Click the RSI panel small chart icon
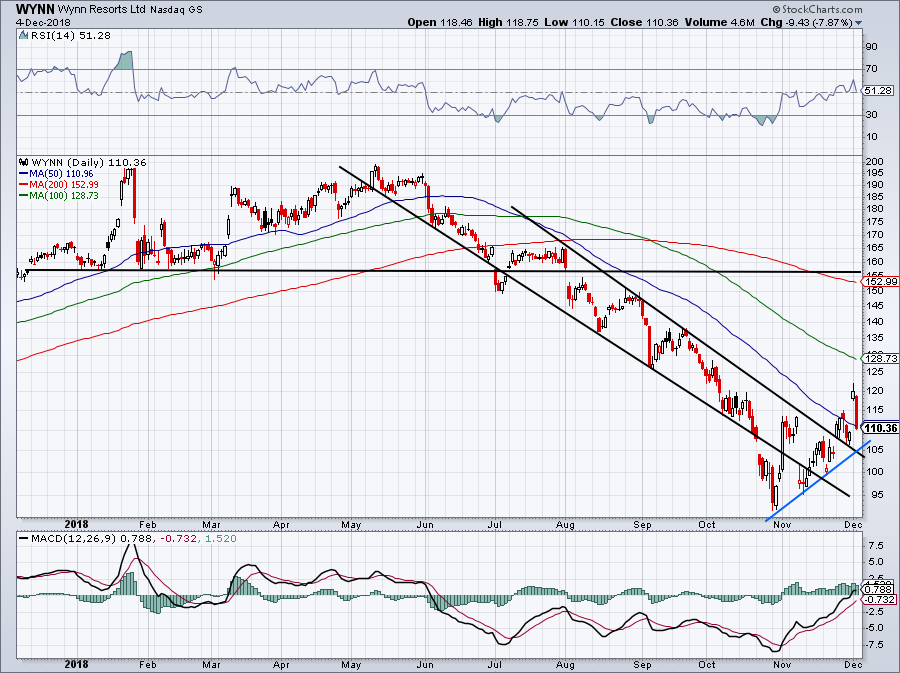Screen dimensions: 900x673 tap(24, 36)
